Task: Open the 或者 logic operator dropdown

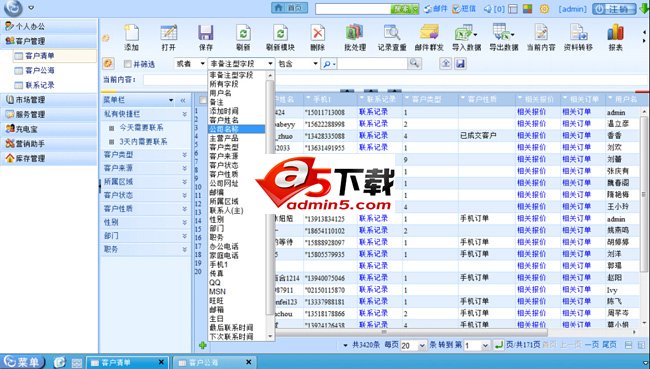Action: tap(190, 63)
